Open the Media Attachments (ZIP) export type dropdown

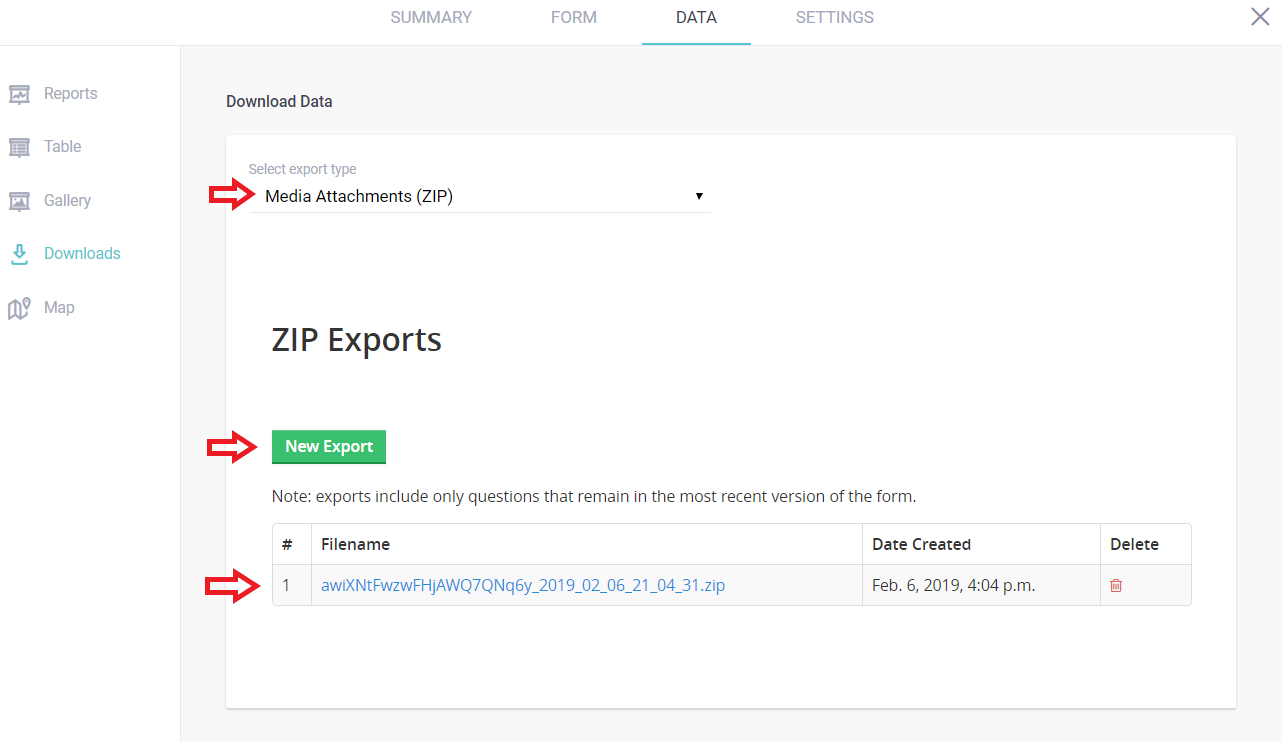pyautogui.click(x=480, y=197)
